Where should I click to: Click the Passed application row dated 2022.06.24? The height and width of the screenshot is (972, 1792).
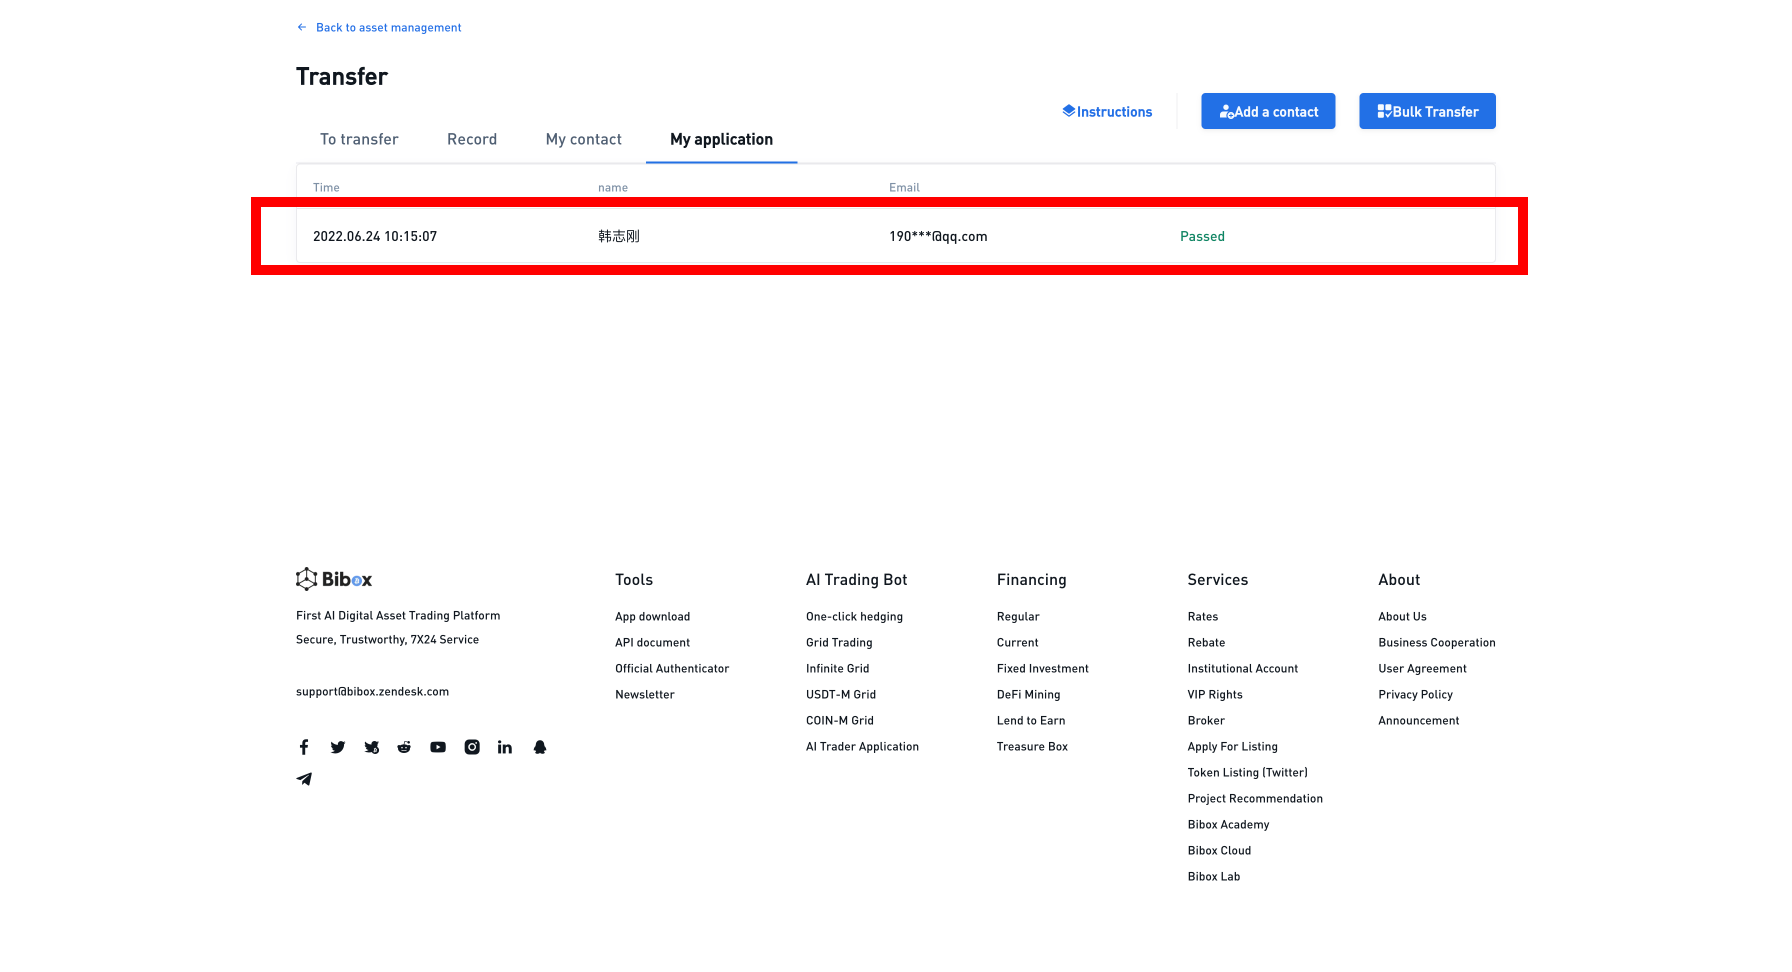895,237
